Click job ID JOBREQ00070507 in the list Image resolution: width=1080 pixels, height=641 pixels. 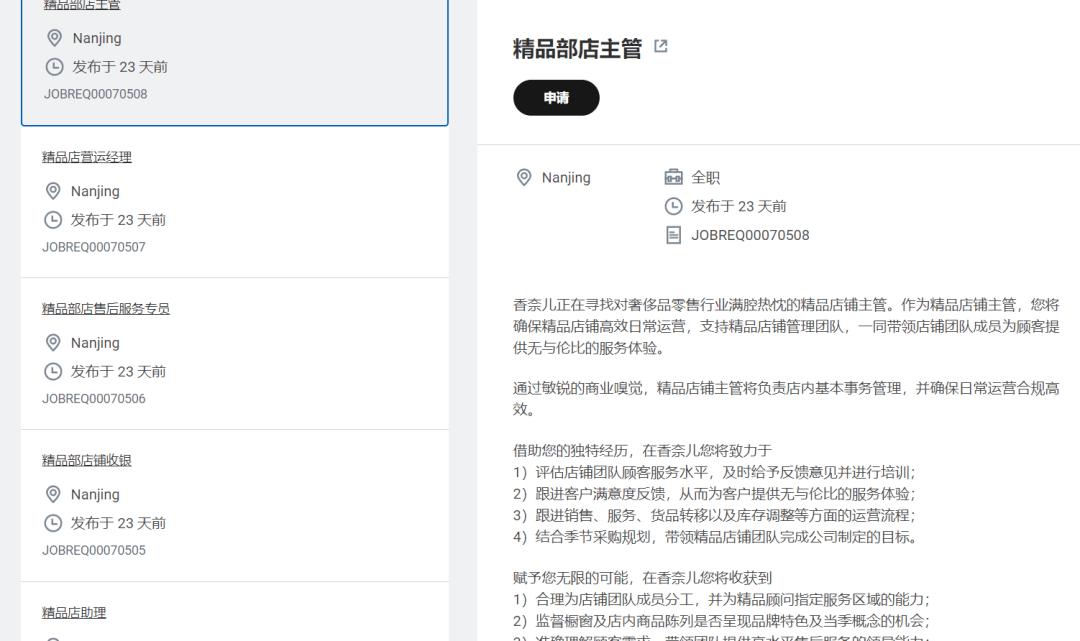pos(94,247)
